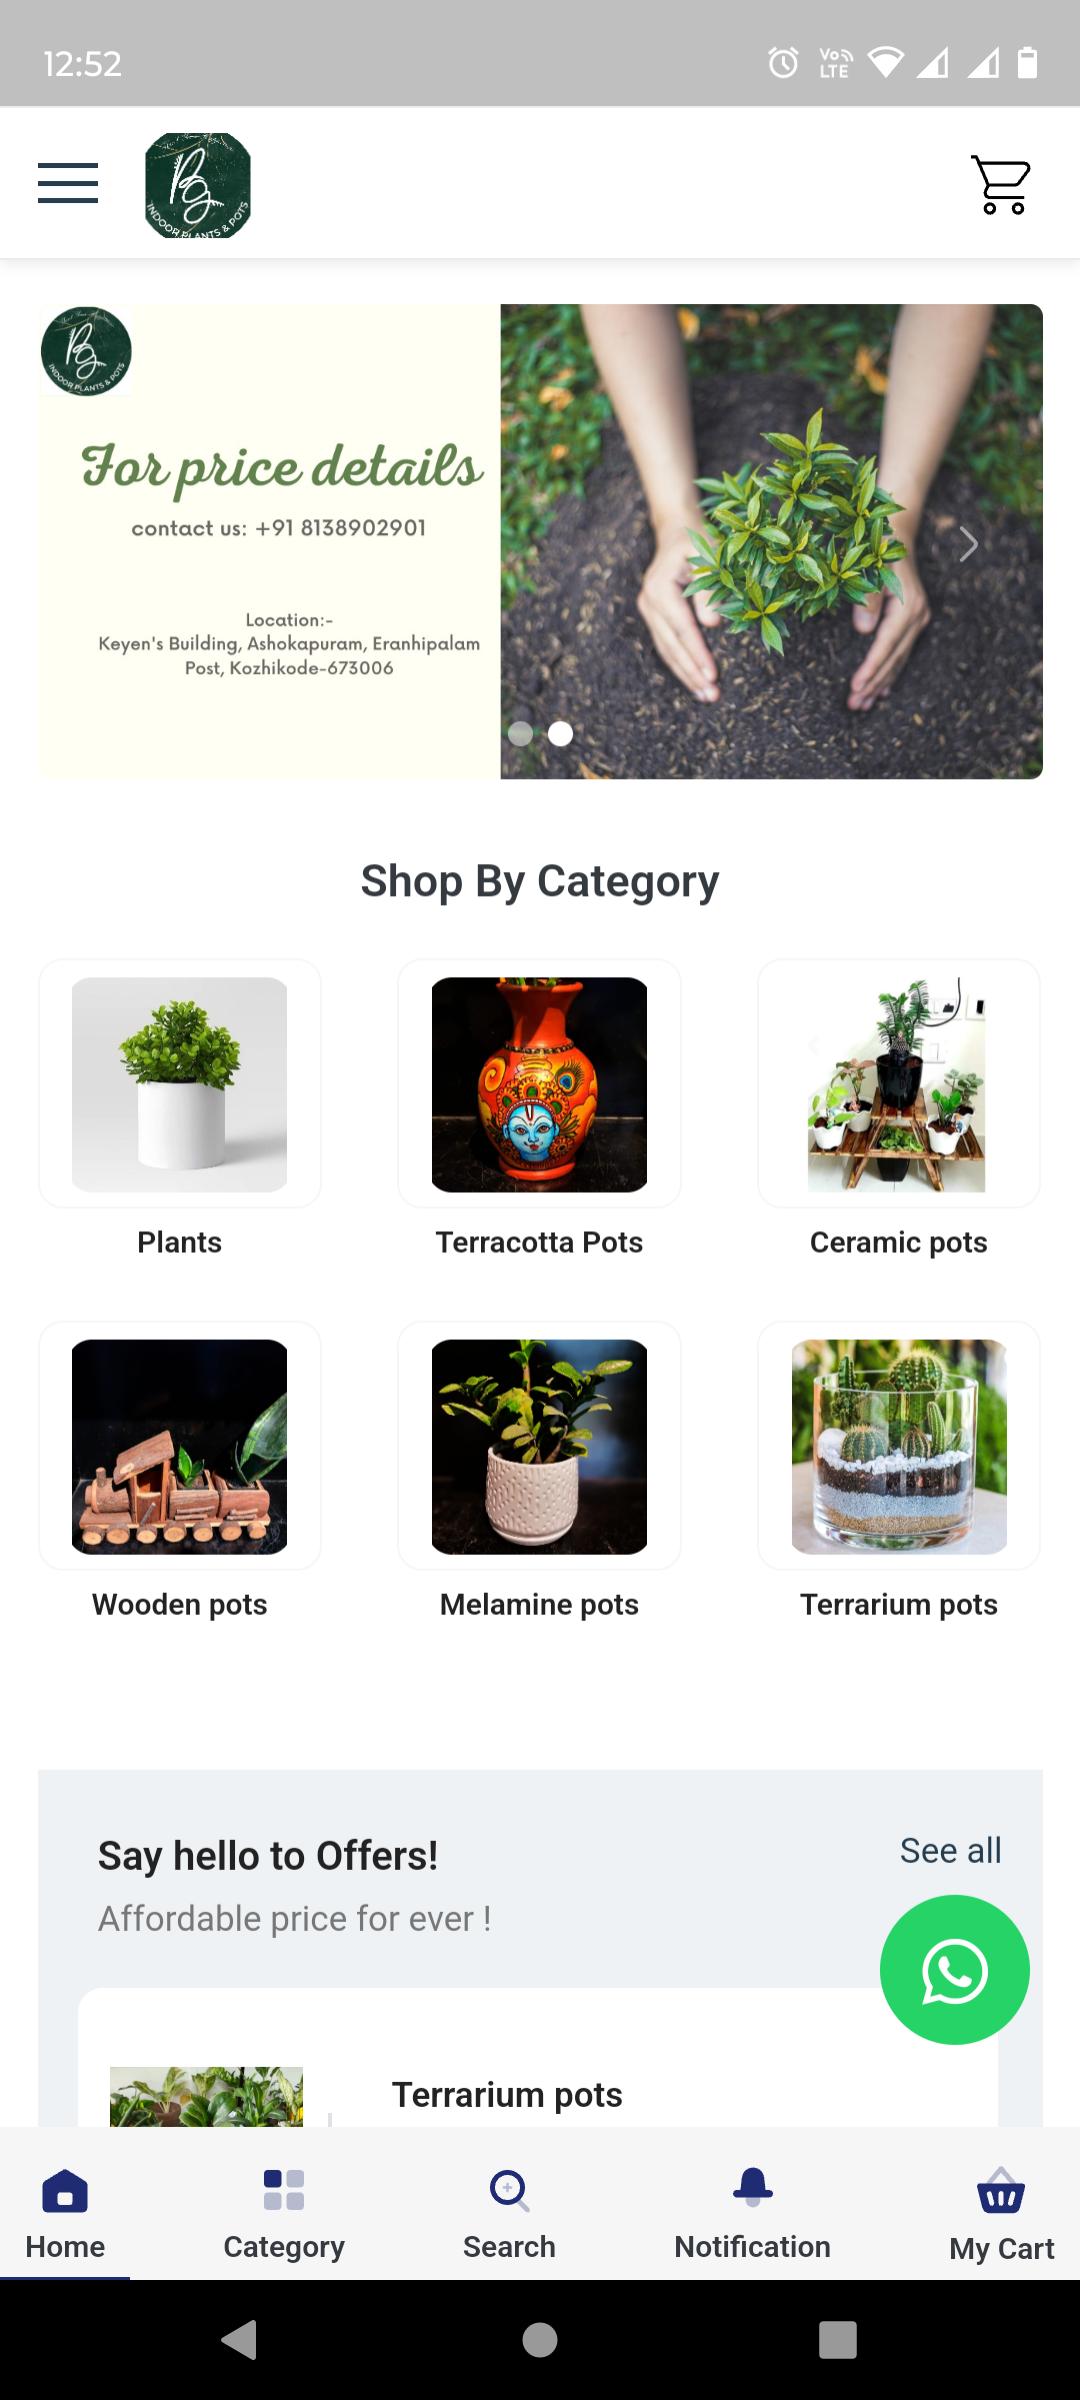
Task: Click See all offers link
Action: [950, 1851]
